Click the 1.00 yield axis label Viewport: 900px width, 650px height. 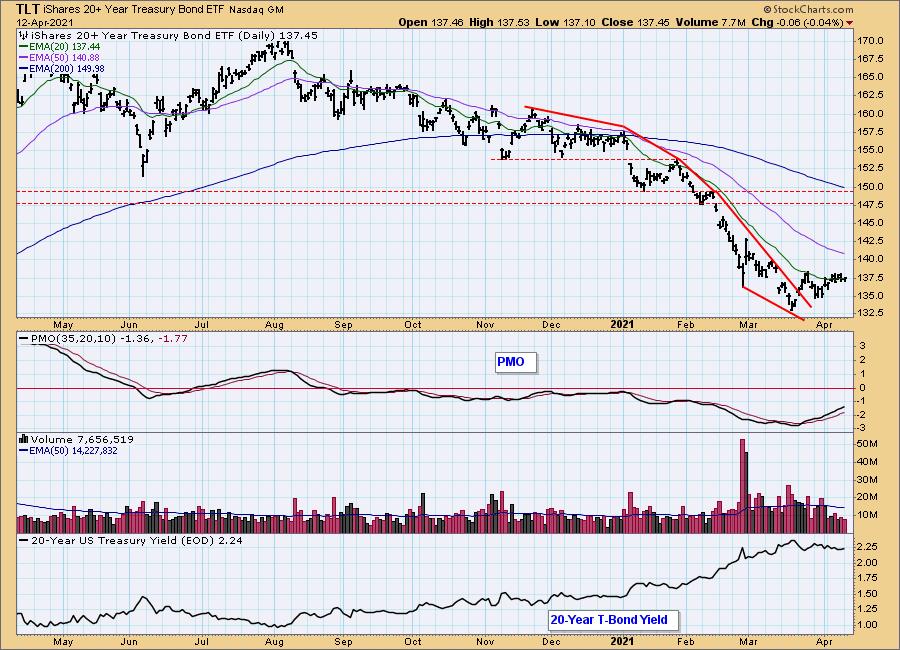click(867, 625)
